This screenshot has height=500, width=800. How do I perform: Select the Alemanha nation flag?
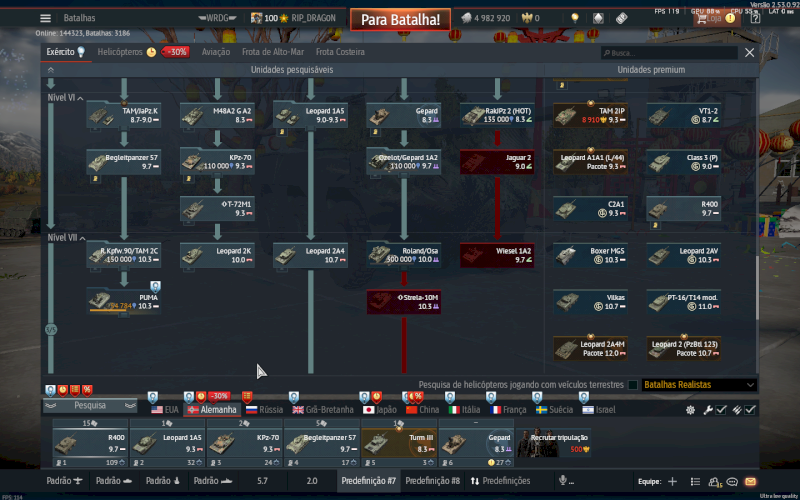[210, 410]
